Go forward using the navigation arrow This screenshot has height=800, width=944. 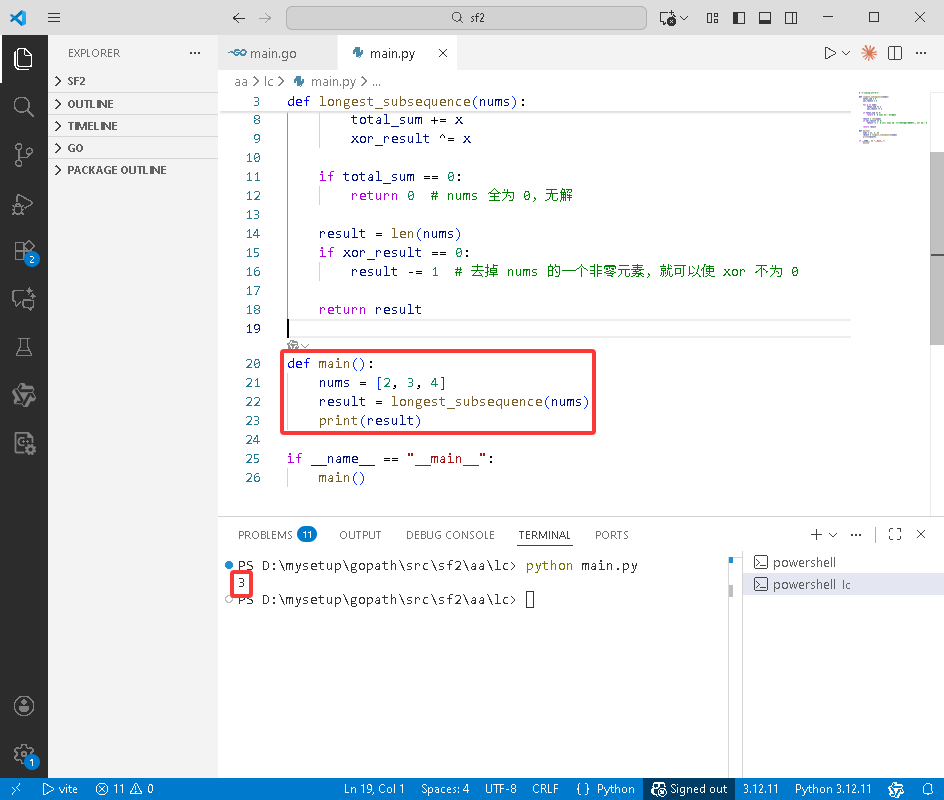[265, 18]
